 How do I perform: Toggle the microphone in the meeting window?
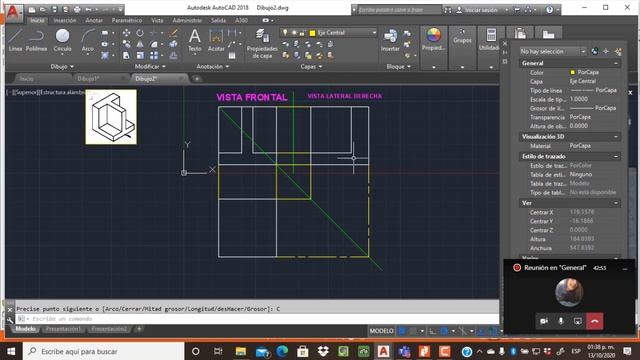coord(561,321)
